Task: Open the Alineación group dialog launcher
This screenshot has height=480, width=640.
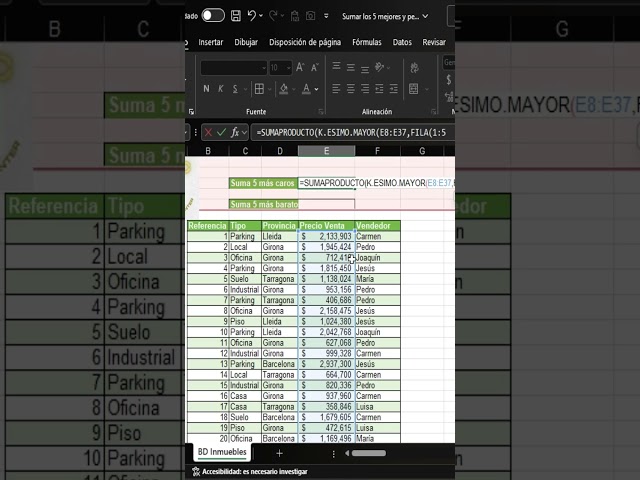Action: pyautogui.click(x=433, y=112)
